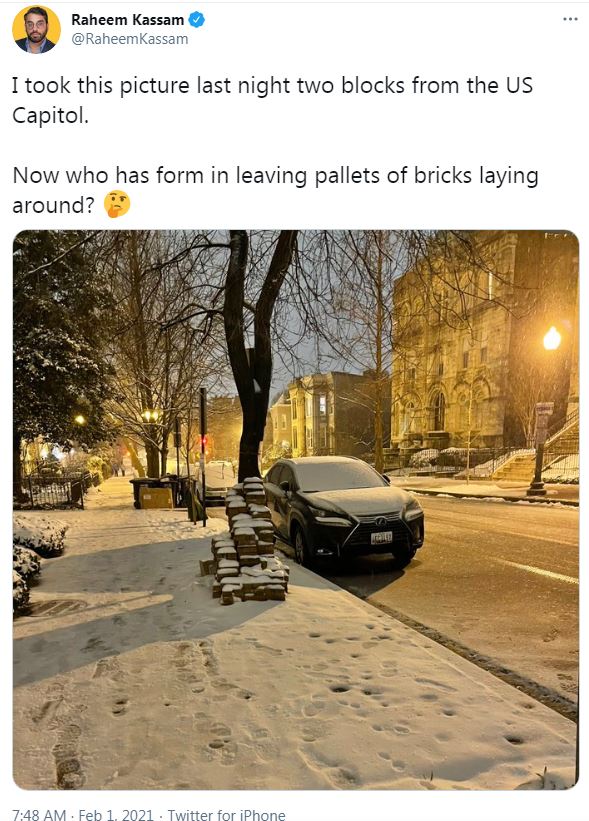Click the Feb 1, 2021 date
Image resolution: width=589 pixels, height=821 pixels.
tap(116, 814)
